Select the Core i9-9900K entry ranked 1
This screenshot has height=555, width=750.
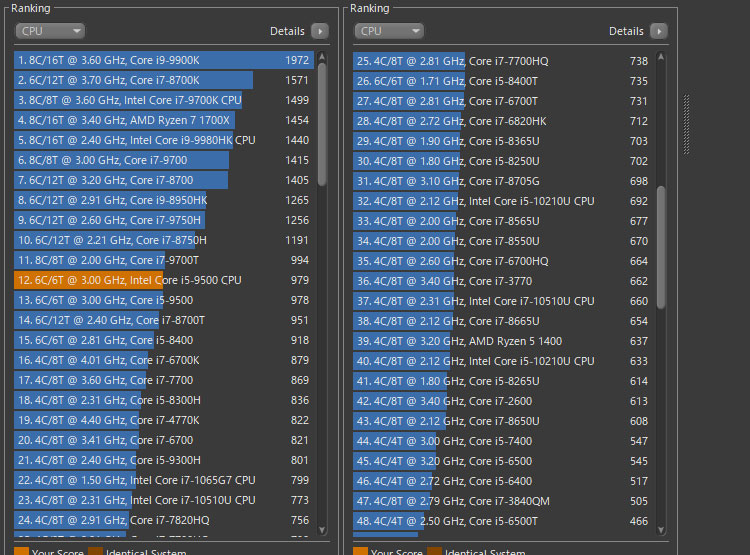(x=164, y=60)
